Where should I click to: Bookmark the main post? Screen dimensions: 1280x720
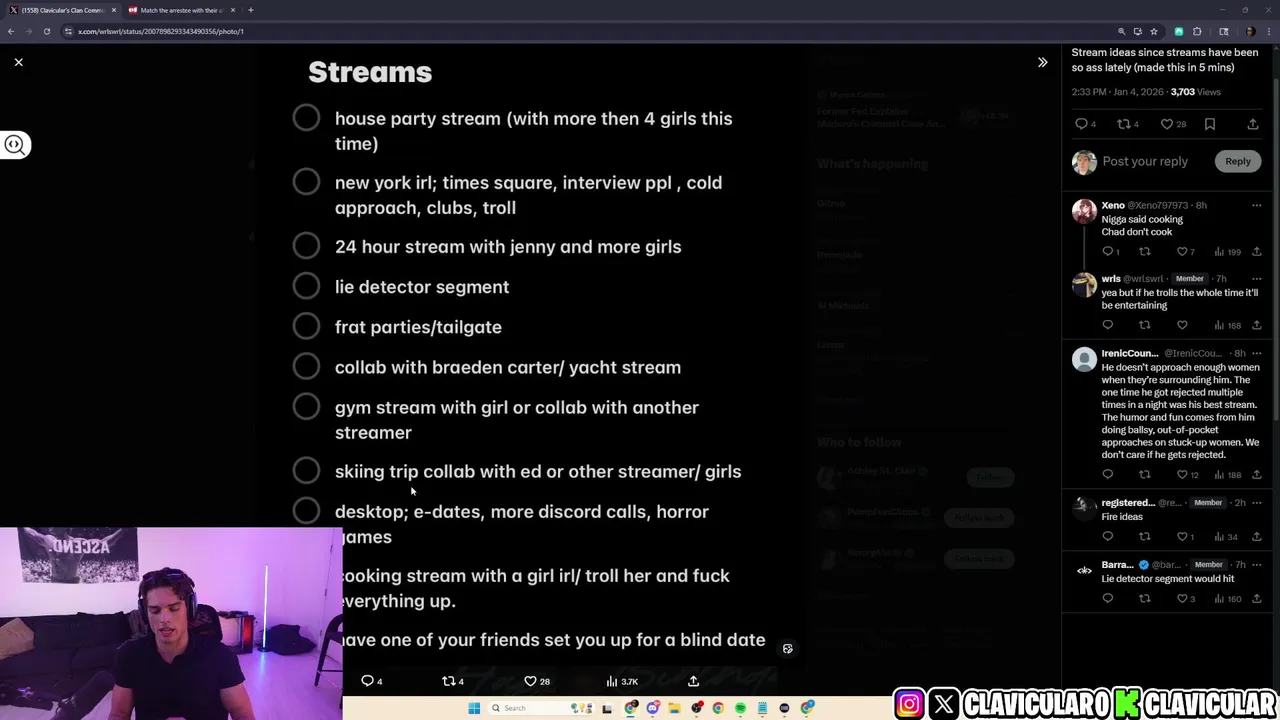pos(1210,124)
